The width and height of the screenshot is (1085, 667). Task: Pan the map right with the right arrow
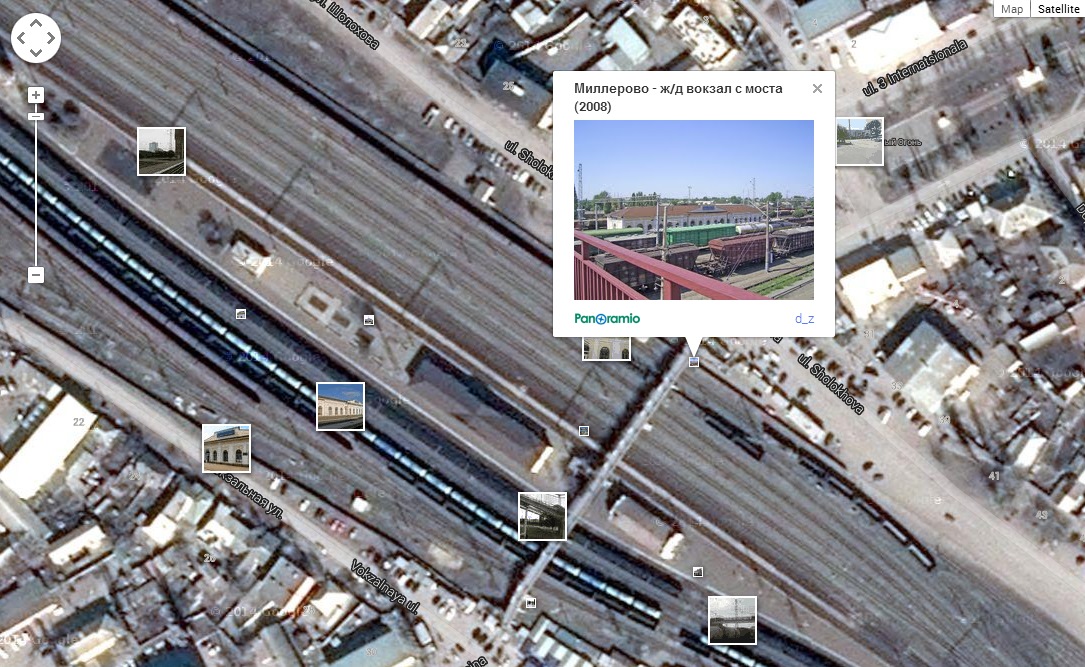[x=51, y=38]
